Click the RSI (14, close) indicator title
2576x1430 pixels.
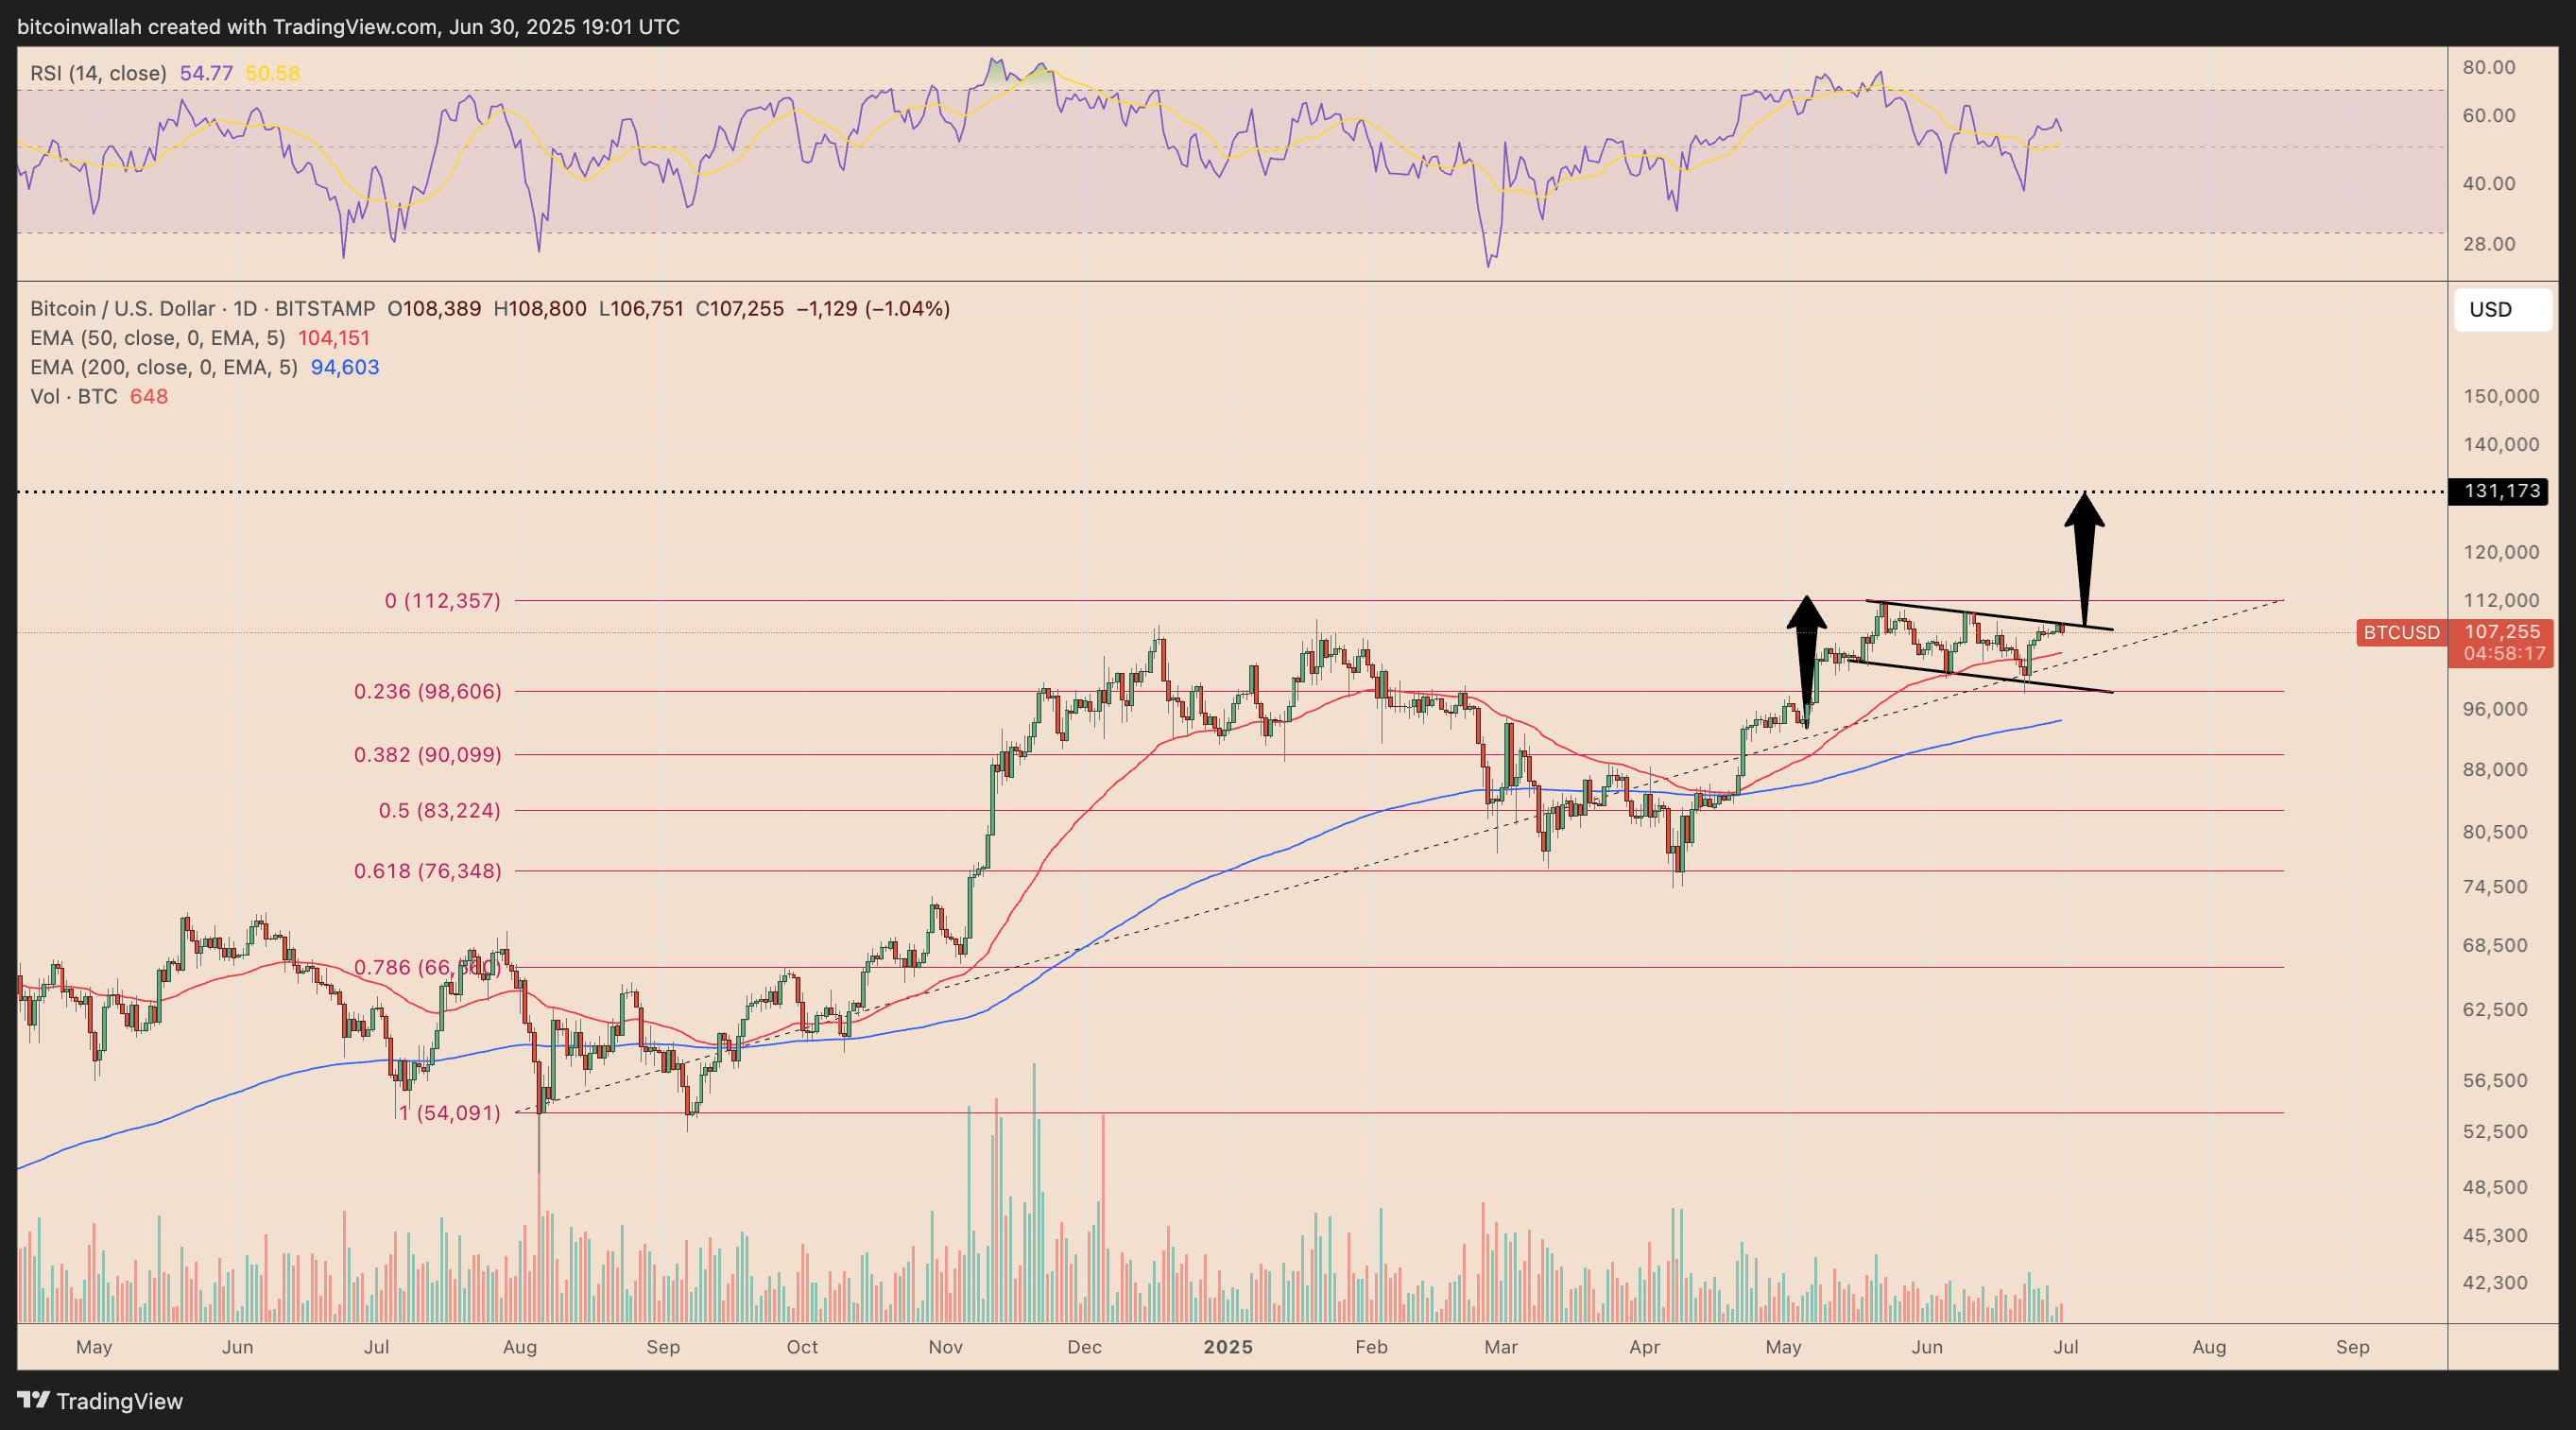click(x=98, y=73)
